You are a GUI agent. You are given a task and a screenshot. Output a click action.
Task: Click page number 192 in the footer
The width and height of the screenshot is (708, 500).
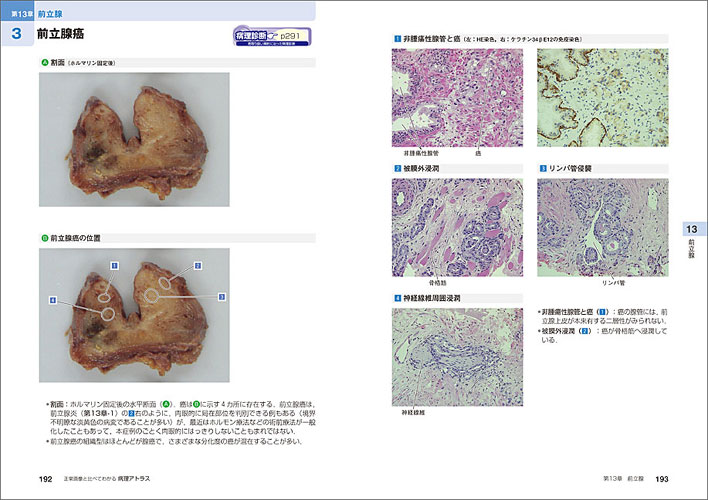click(45, 479)
